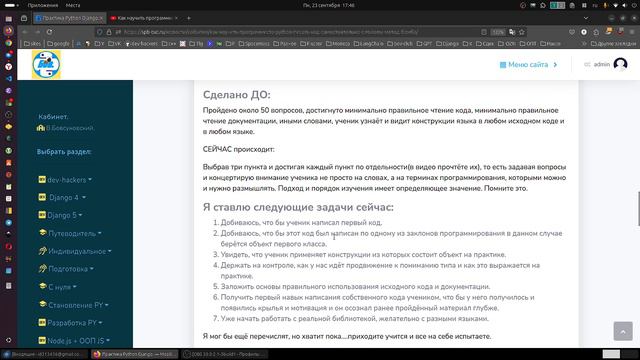Open the GPT bookmarks folder
The height and width of the screenshot is (360, 640).
424,43
